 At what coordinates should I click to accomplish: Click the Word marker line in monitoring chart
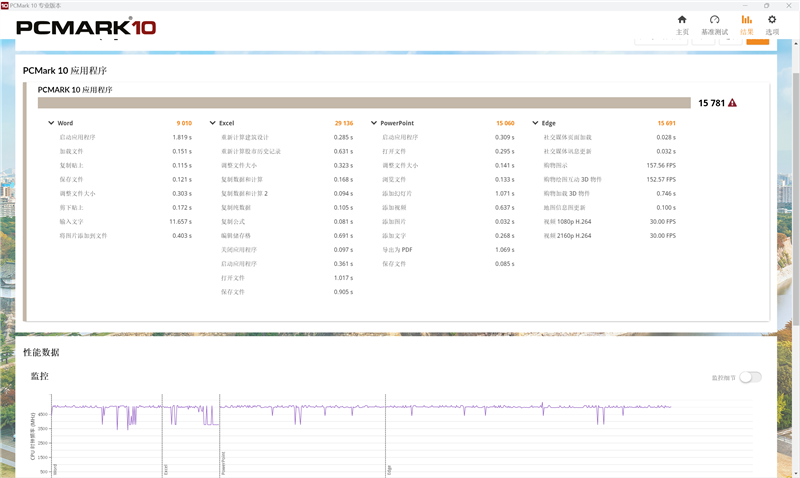[52, 435]
